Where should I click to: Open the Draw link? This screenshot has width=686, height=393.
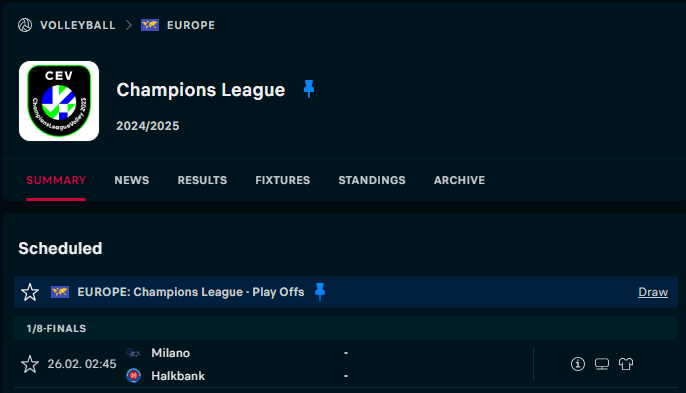(x=653, y=292)
